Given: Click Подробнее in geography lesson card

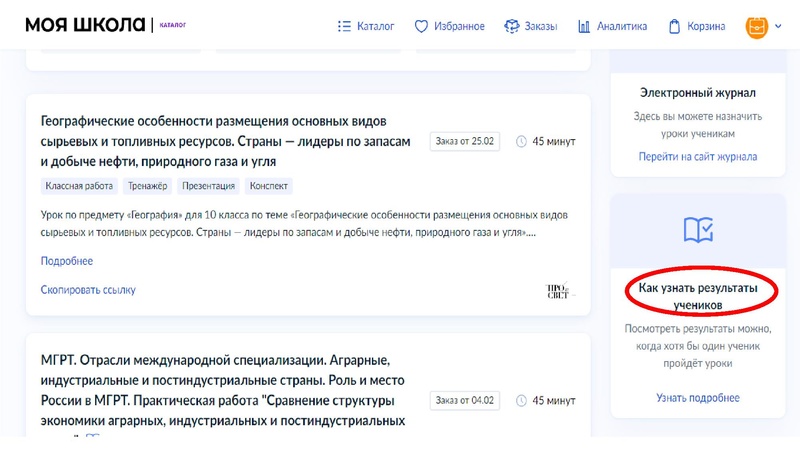Looking at the screenshot, I should click(67, 261).
